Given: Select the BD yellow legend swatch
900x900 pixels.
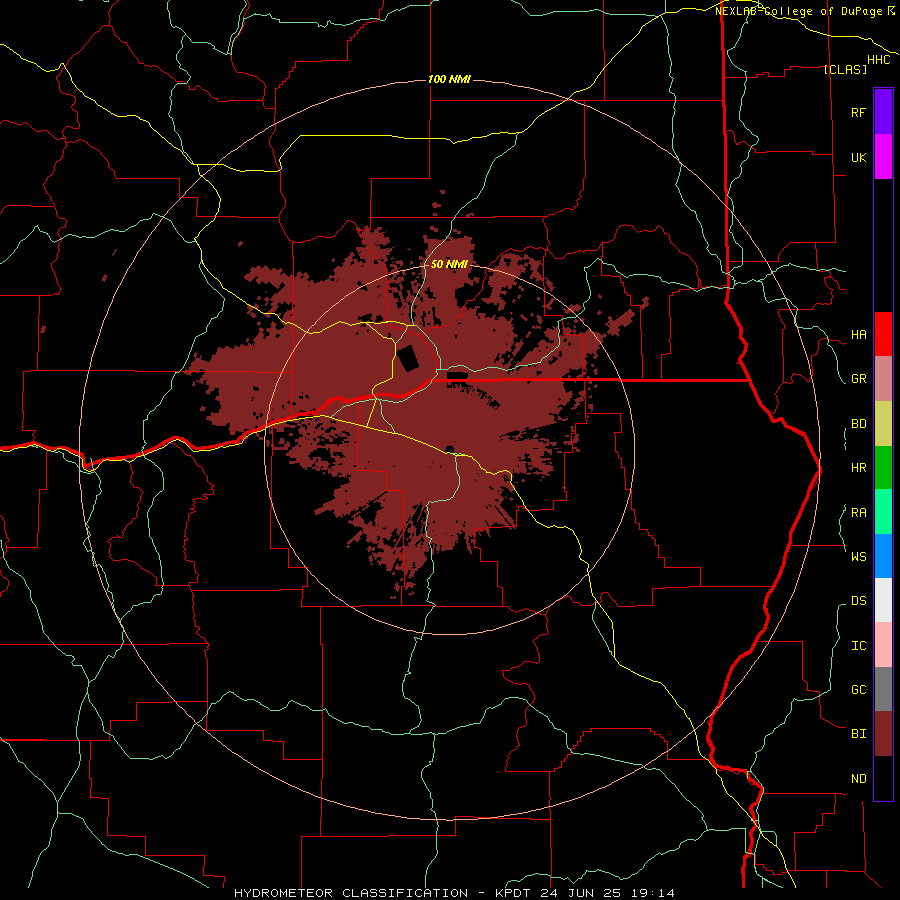Looking at the screenshot, I should 883,424.
